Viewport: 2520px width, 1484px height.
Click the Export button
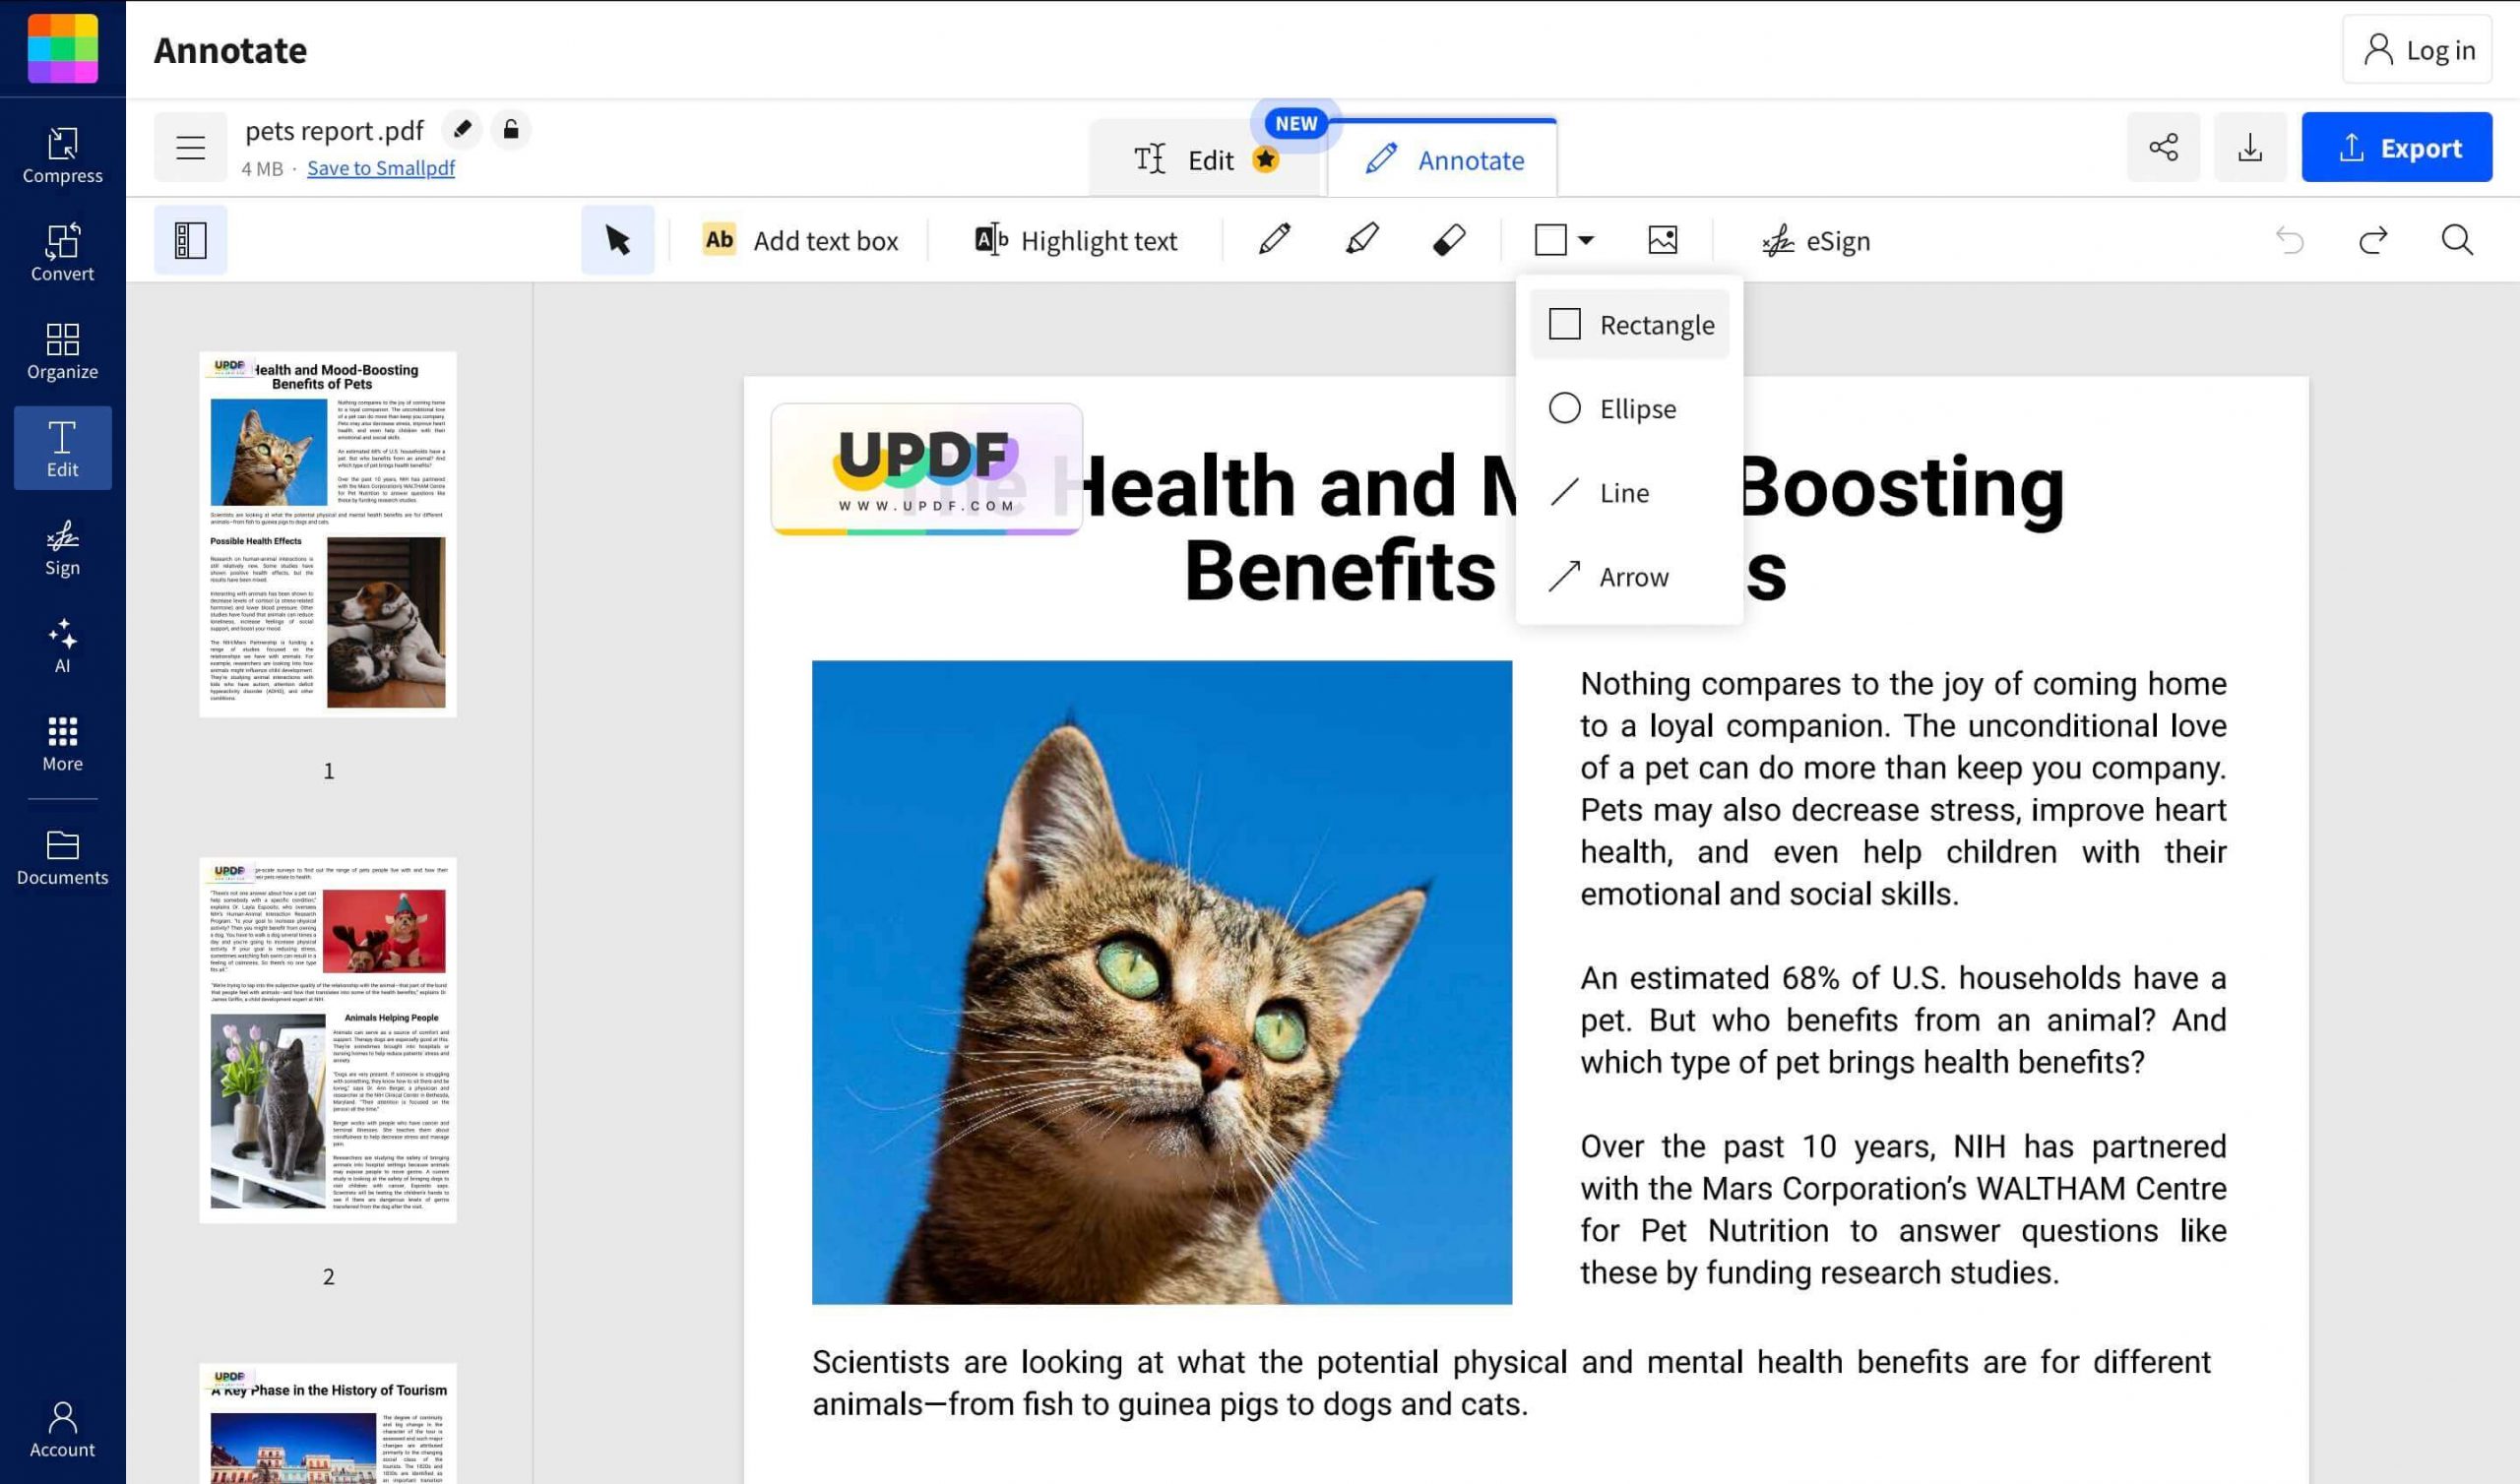[2397, 147]
